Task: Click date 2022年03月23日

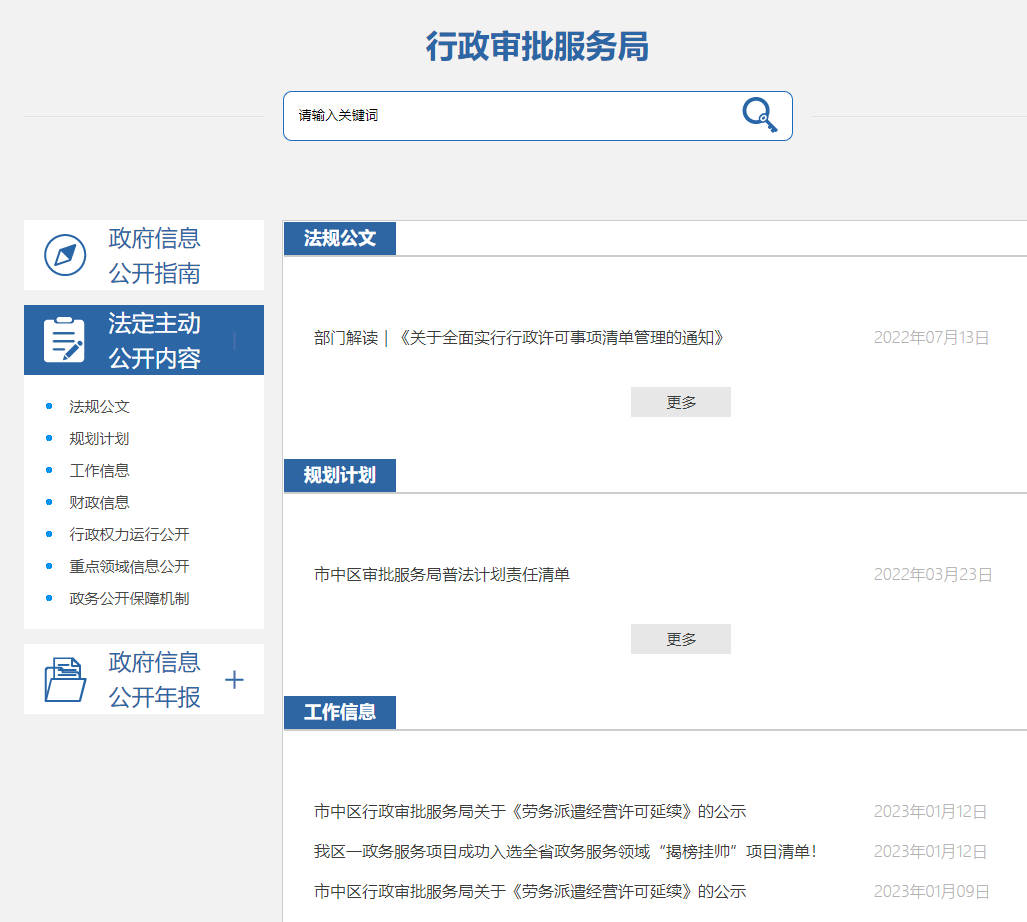Action: [933, 575]
